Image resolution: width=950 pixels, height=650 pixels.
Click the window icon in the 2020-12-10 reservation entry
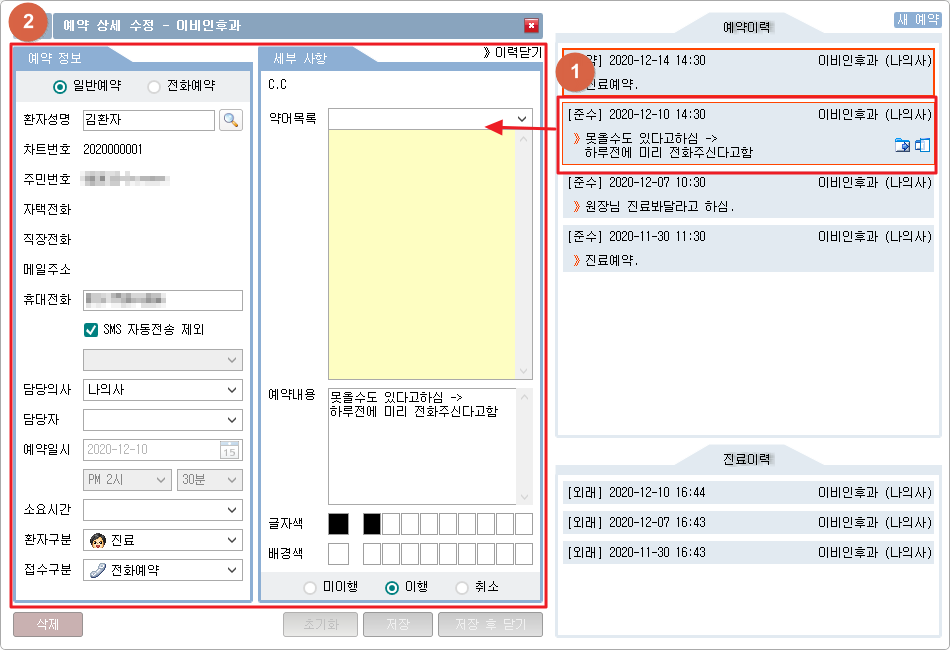point(922,145)
